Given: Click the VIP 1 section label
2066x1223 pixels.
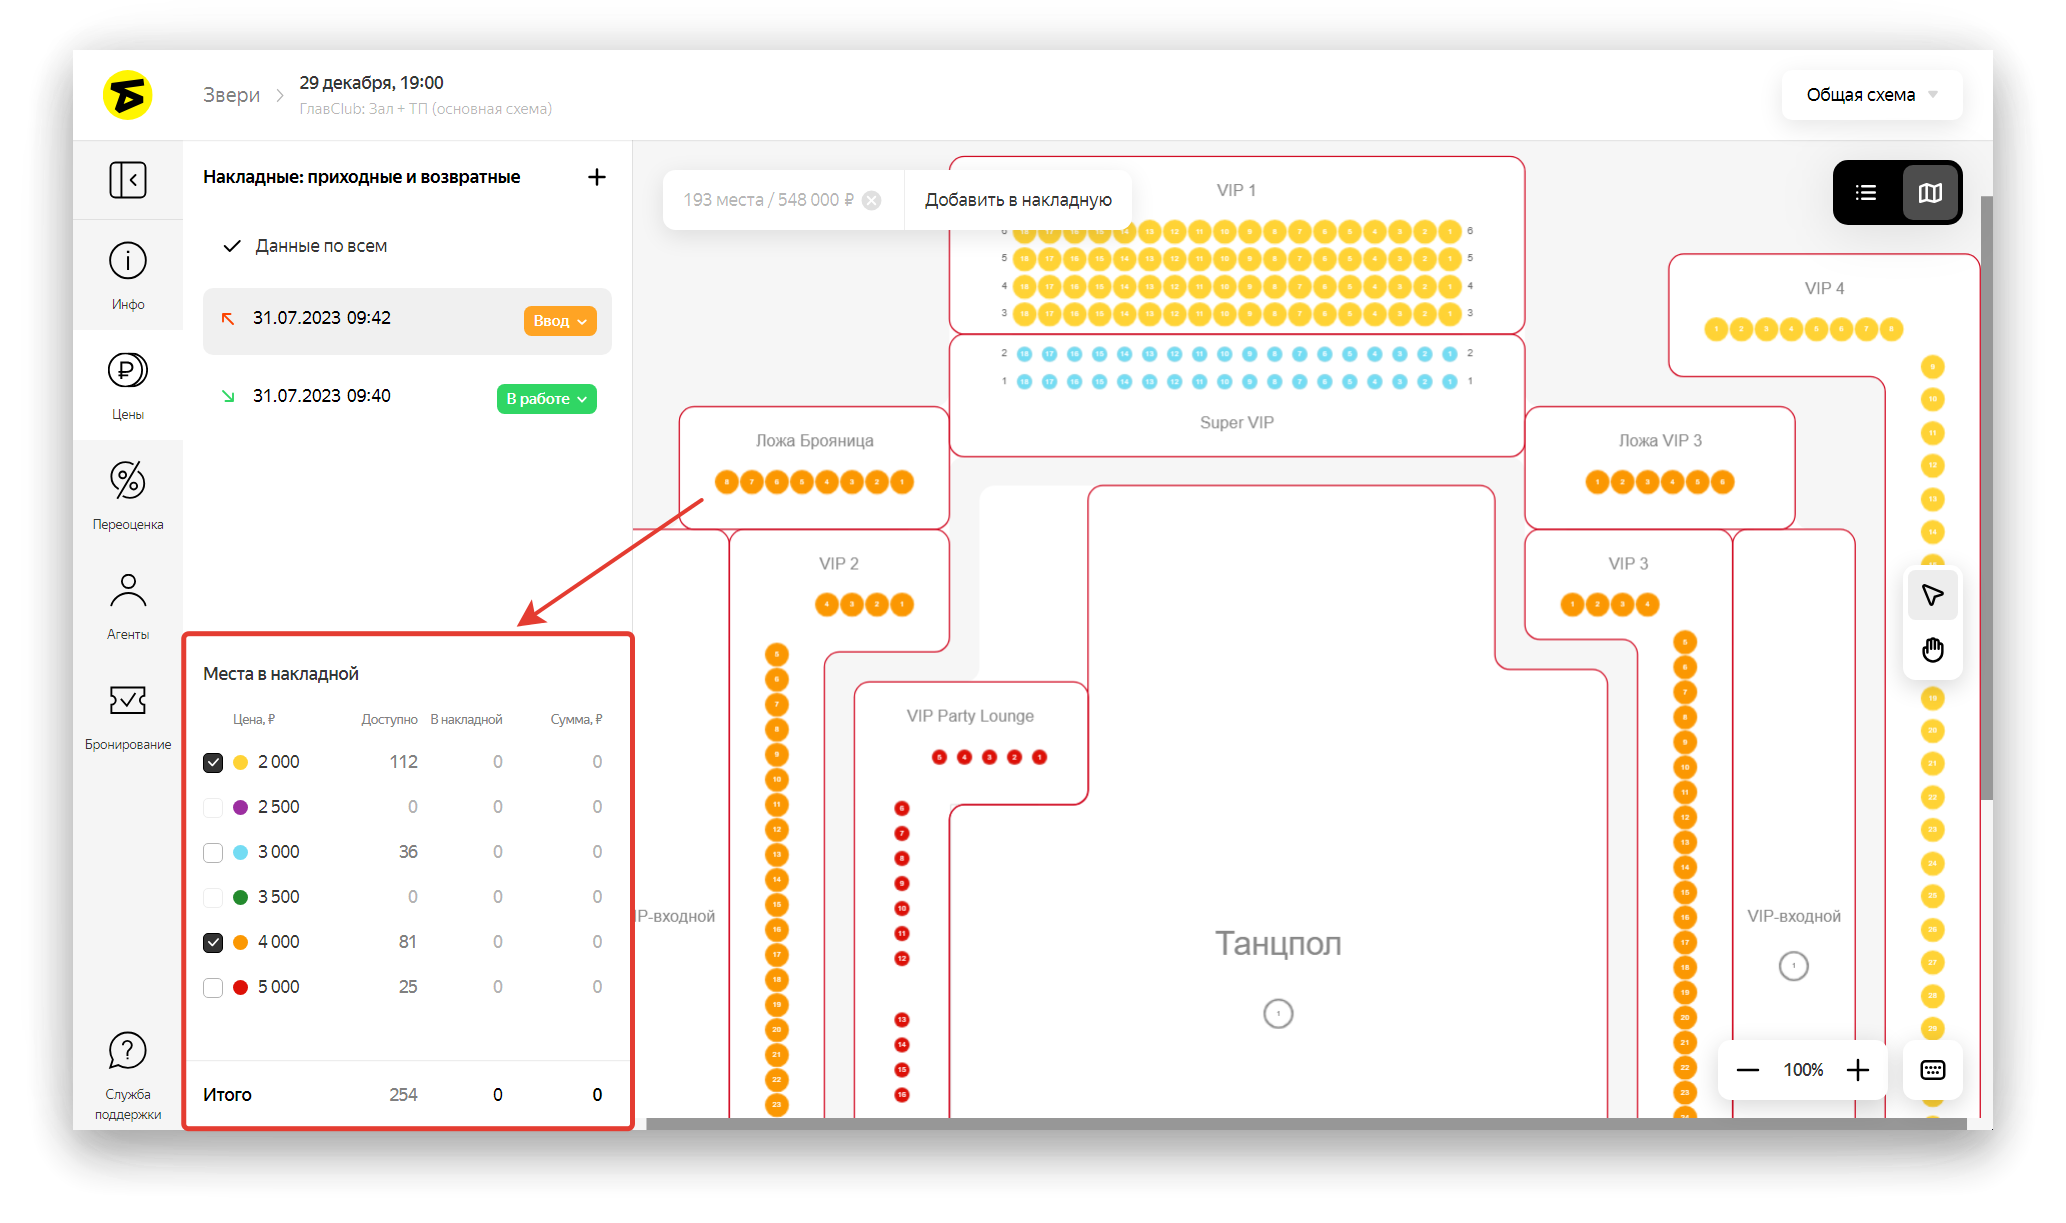Looking at the screenshot, I should (x=1236, y=190).
